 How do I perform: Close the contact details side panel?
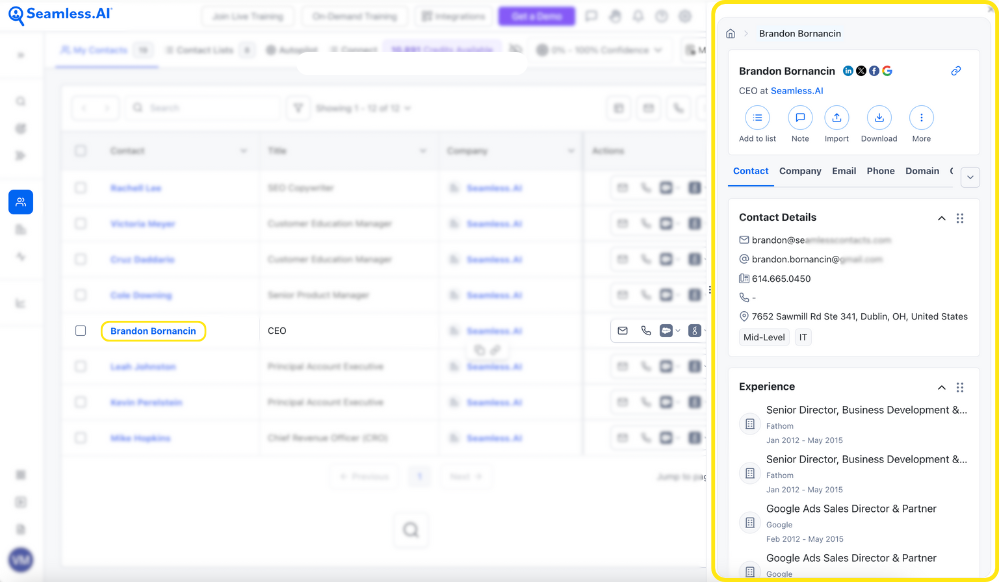[991, 9]
